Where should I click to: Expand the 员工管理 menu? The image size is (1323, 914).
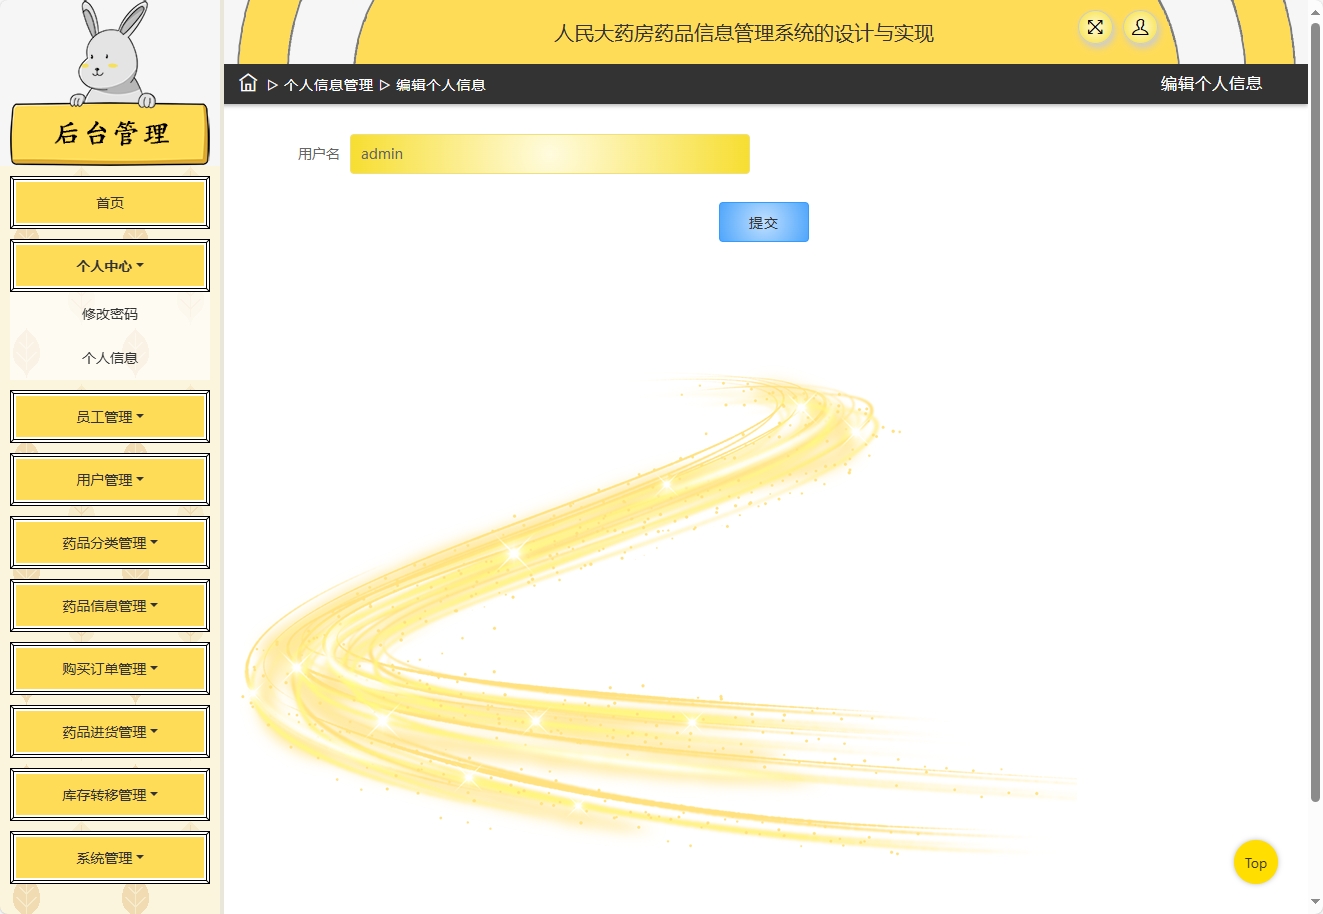pos(110,417)
